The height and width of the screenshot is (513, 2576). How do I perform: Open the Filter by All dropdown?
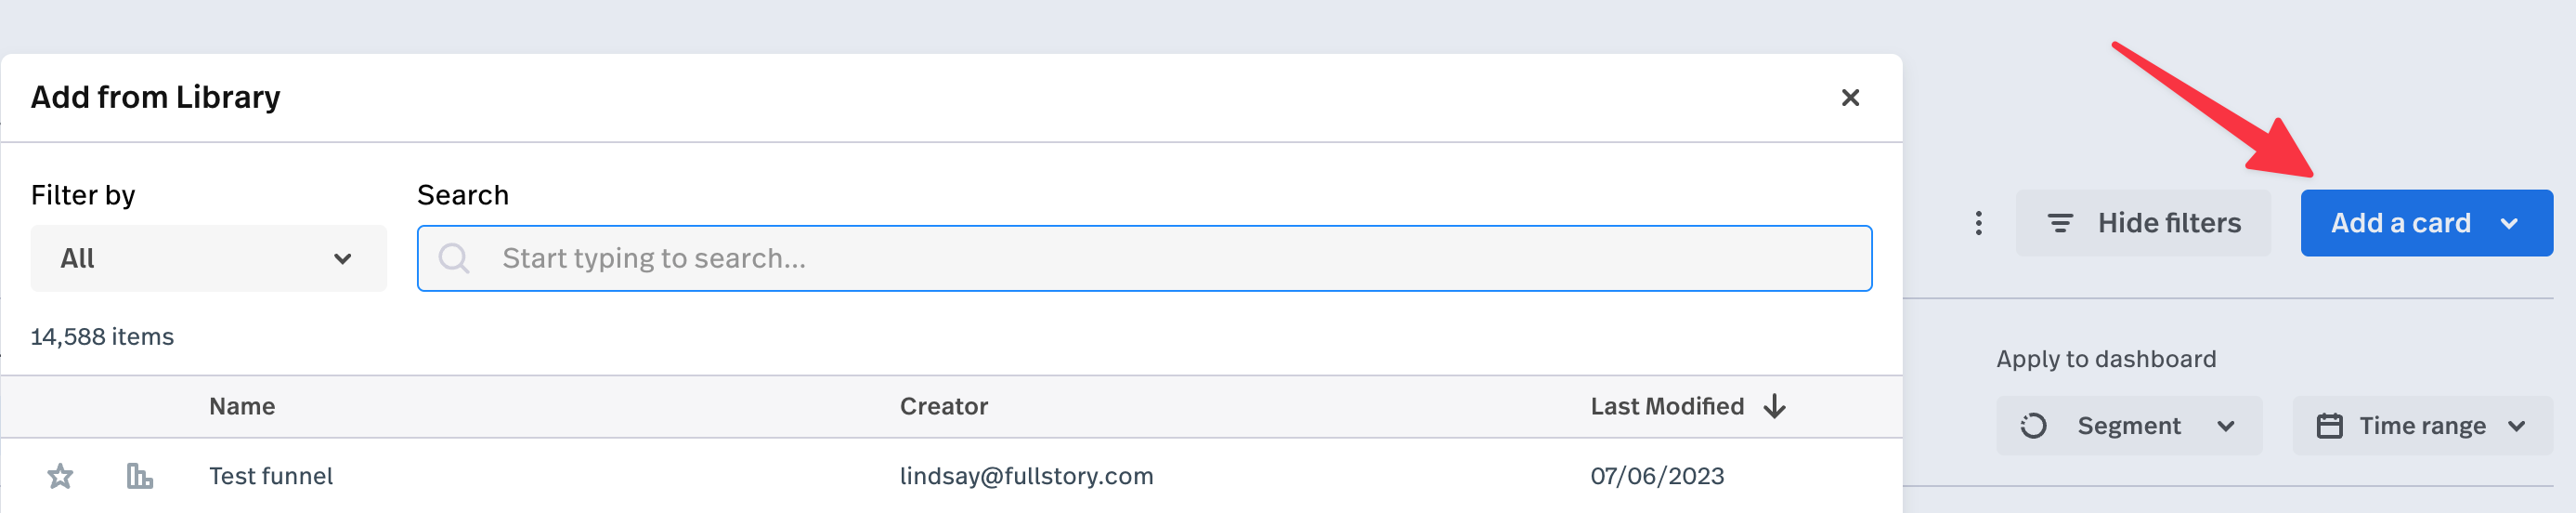pyautogui.click(x=208, y=259)
